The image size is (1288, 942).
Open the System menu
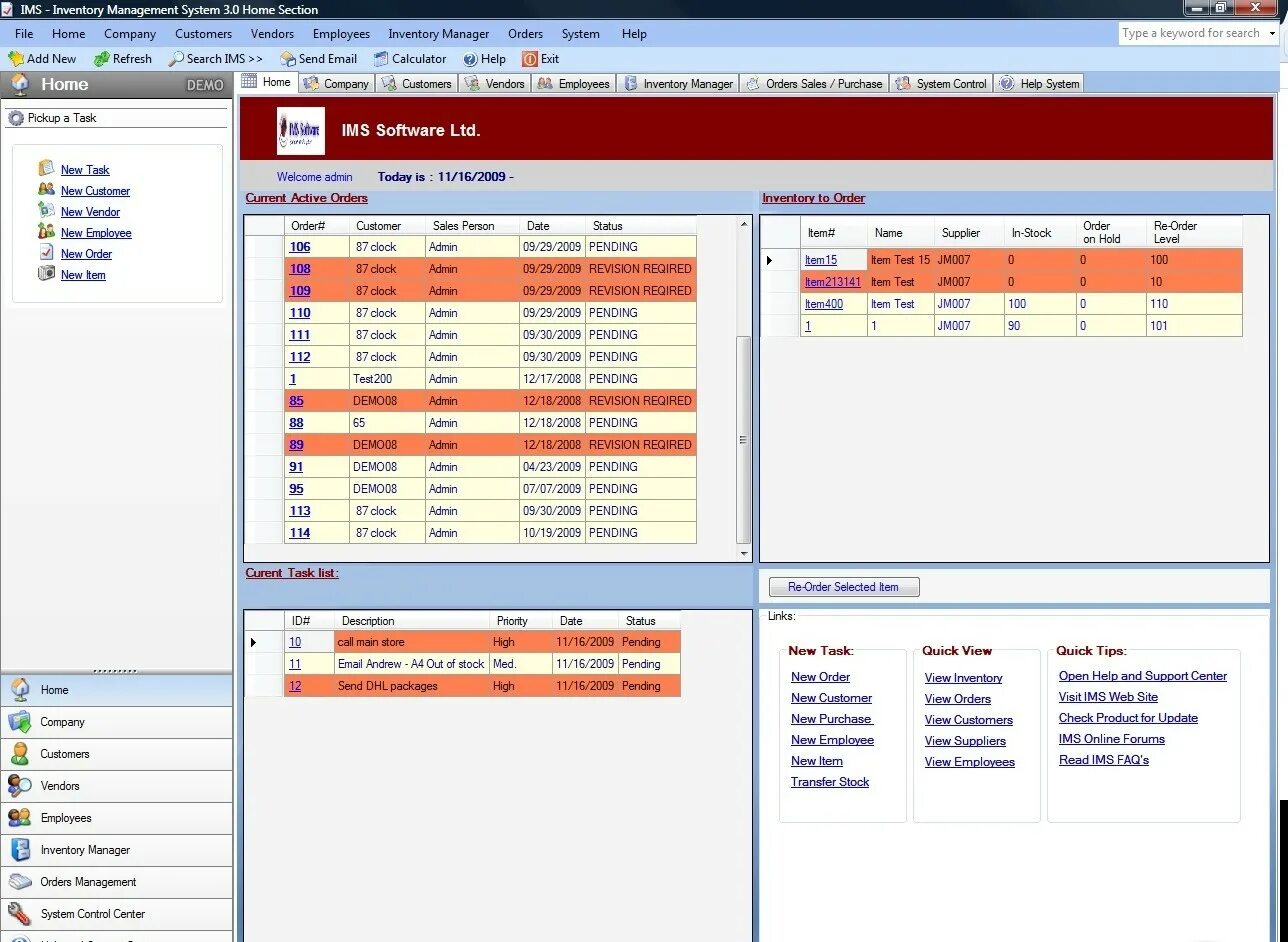tap(580, 34)
